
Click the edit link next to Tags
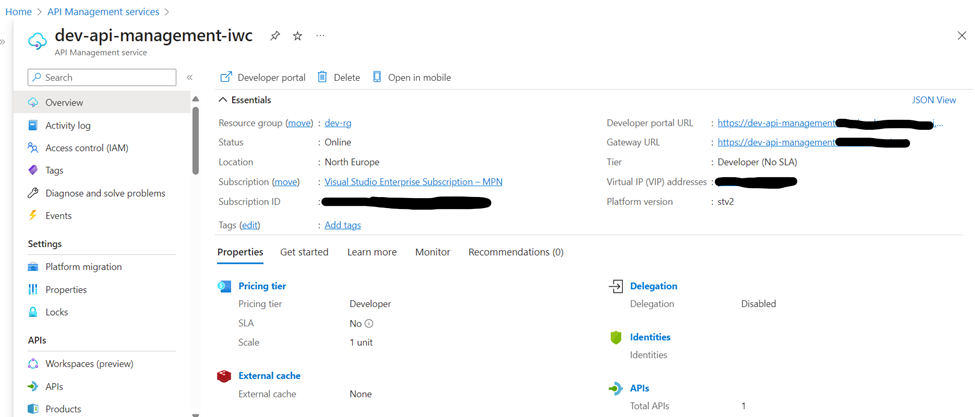(250, 225)
